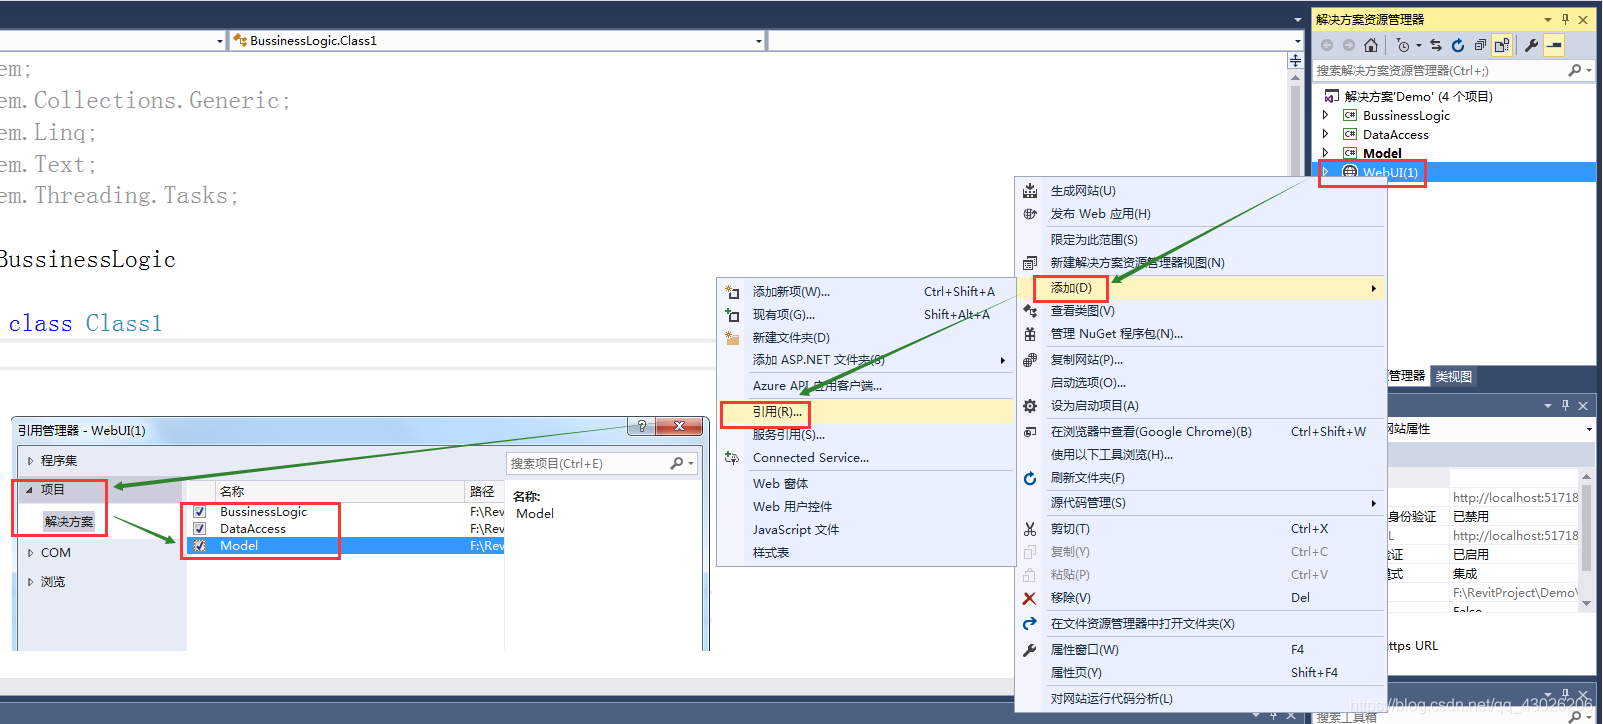Viewport: 1603px width, 724px height.
Task: Expand the DataAccess project node
Action: [x=1326, y=134]
